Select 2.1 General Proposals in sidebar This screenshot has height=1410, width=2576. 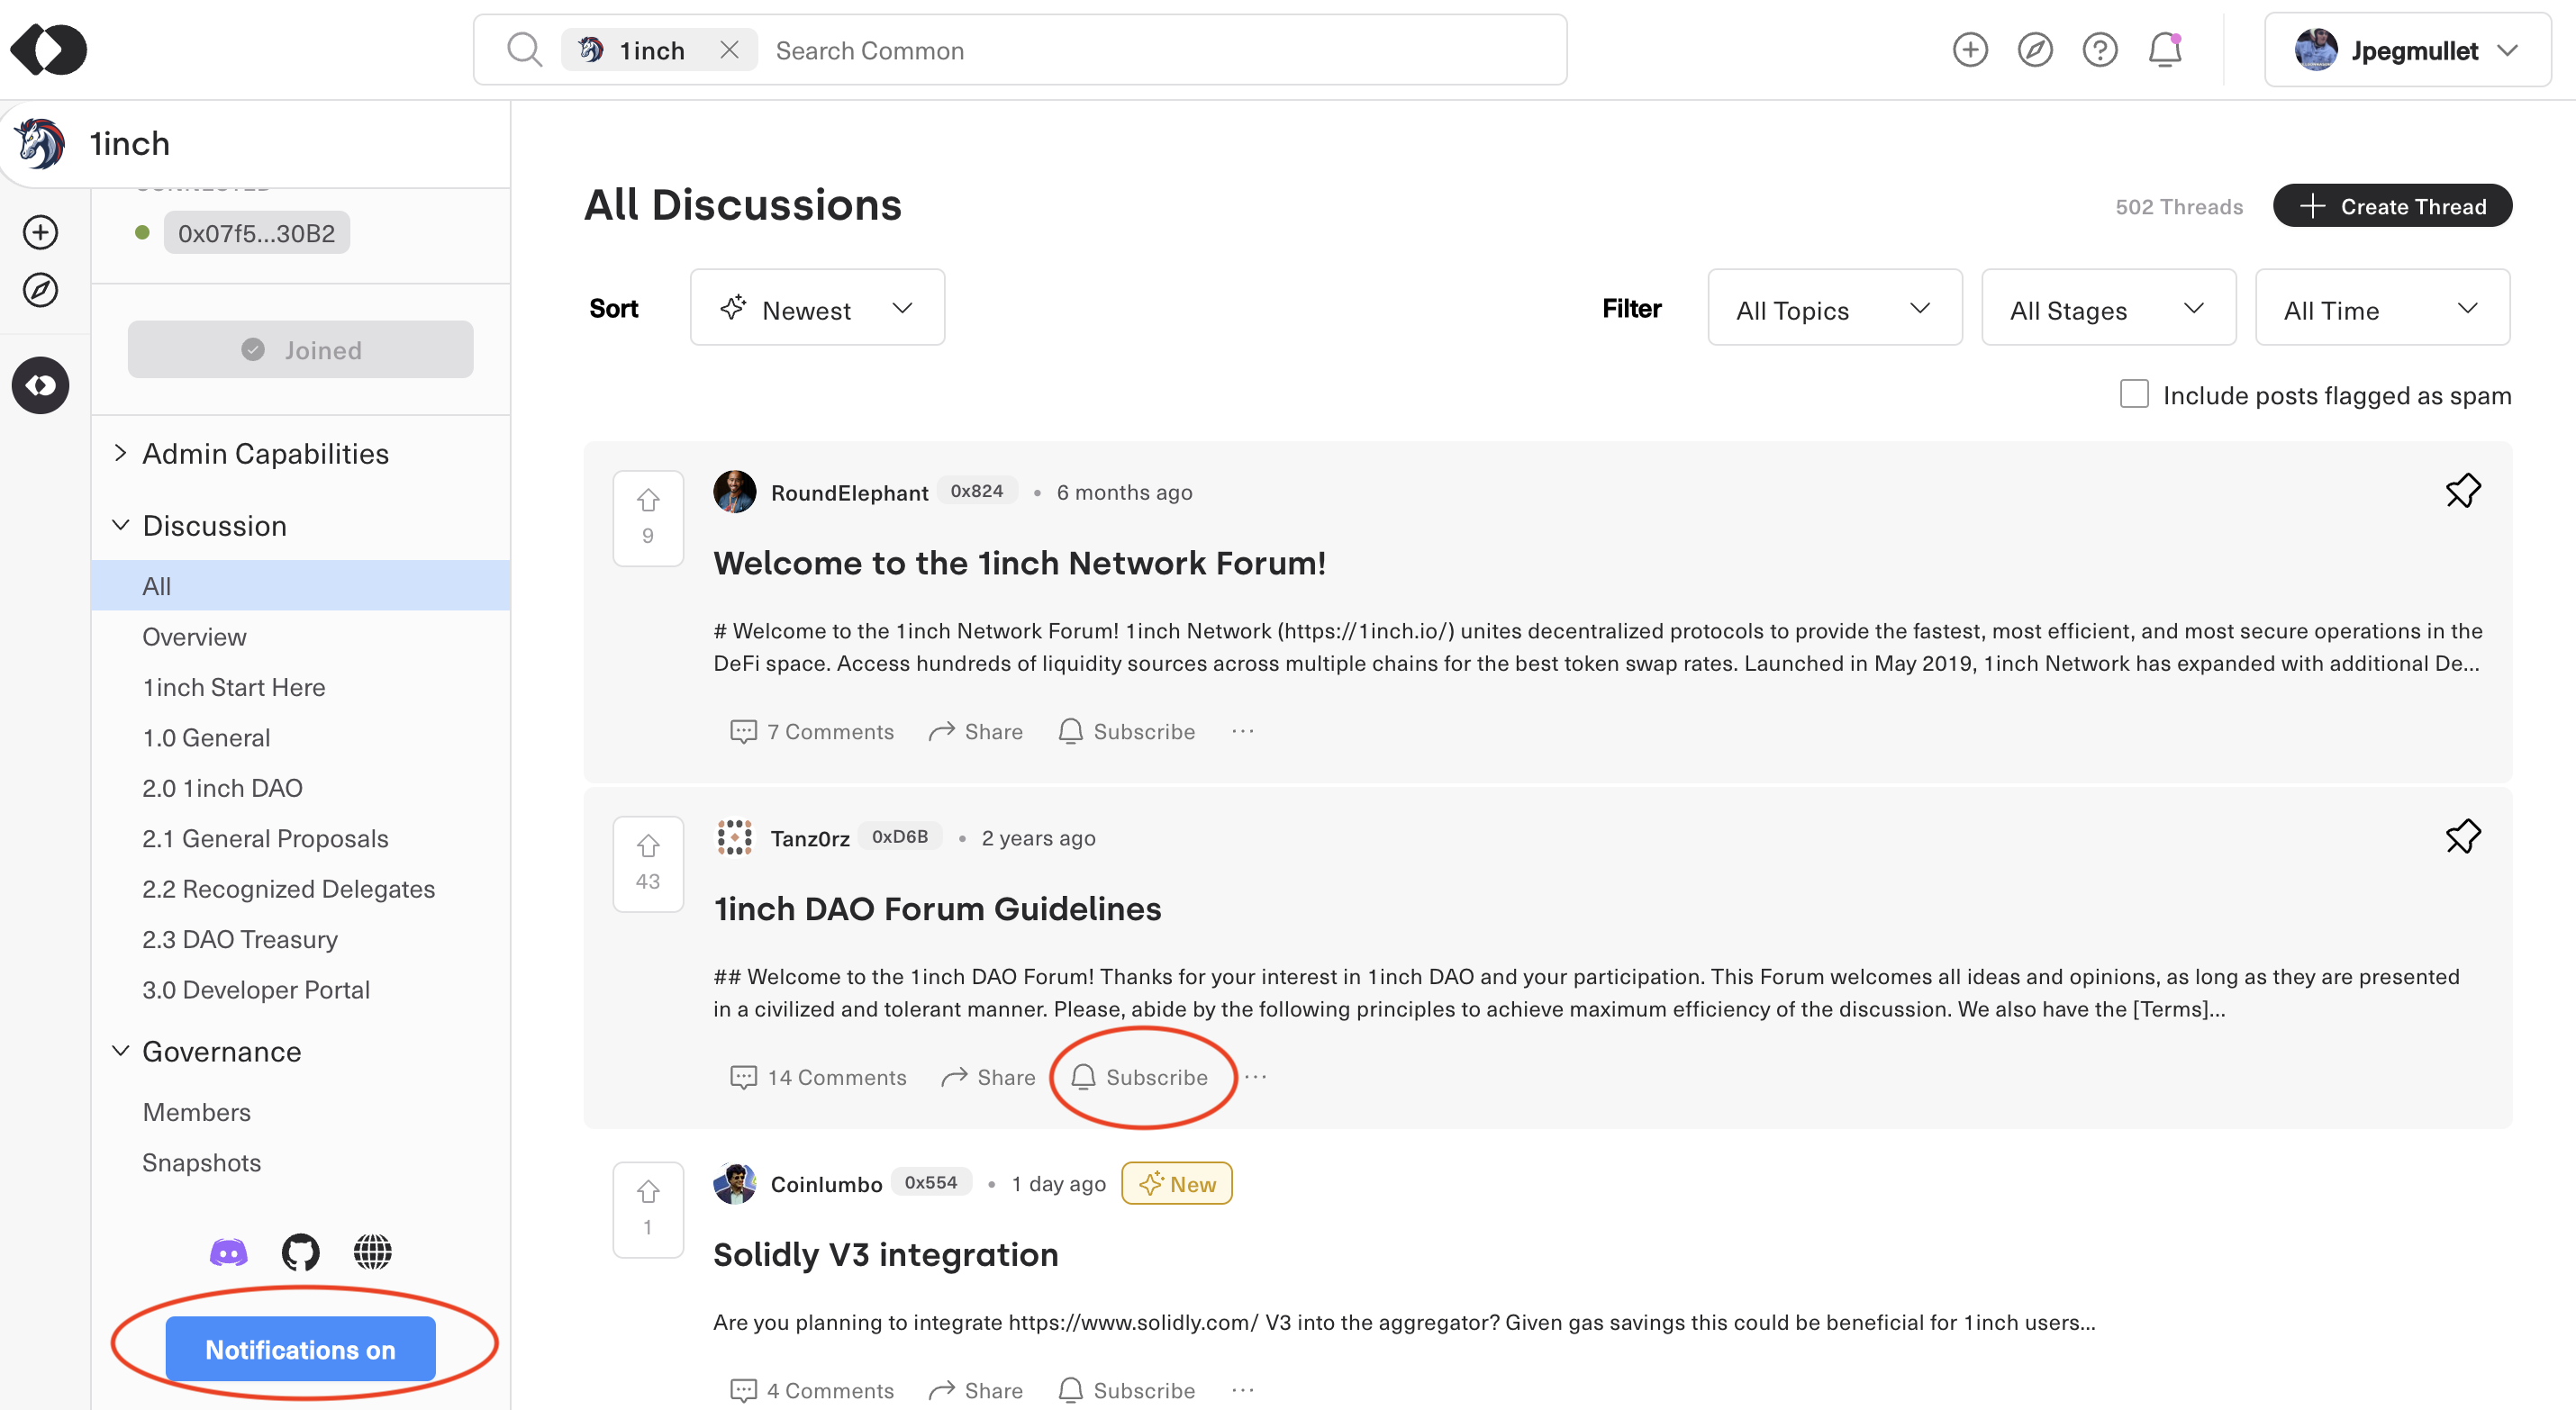(x=265, y=838)
